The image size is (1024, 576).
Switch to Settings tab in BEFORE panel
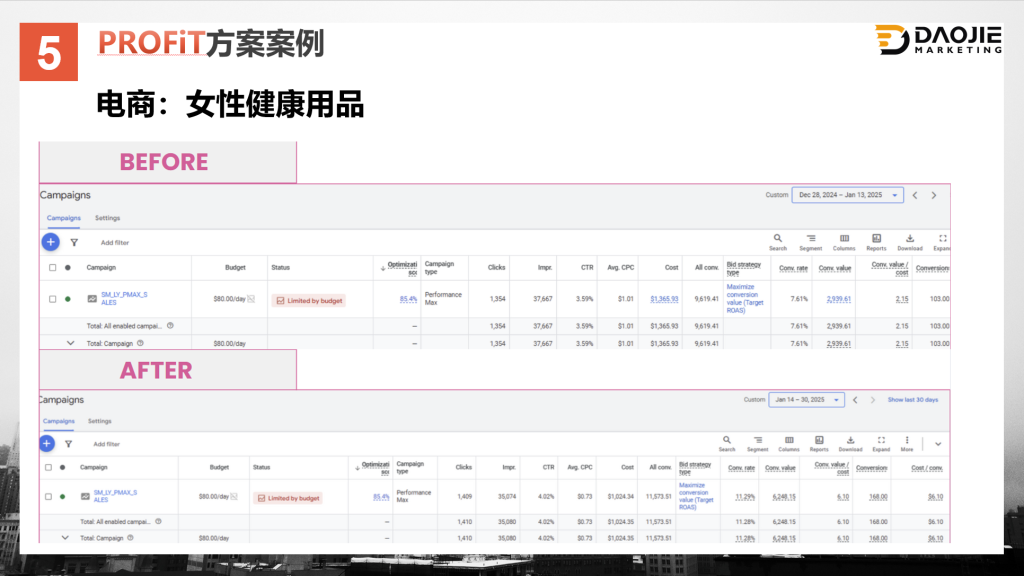tap(107, 218)
